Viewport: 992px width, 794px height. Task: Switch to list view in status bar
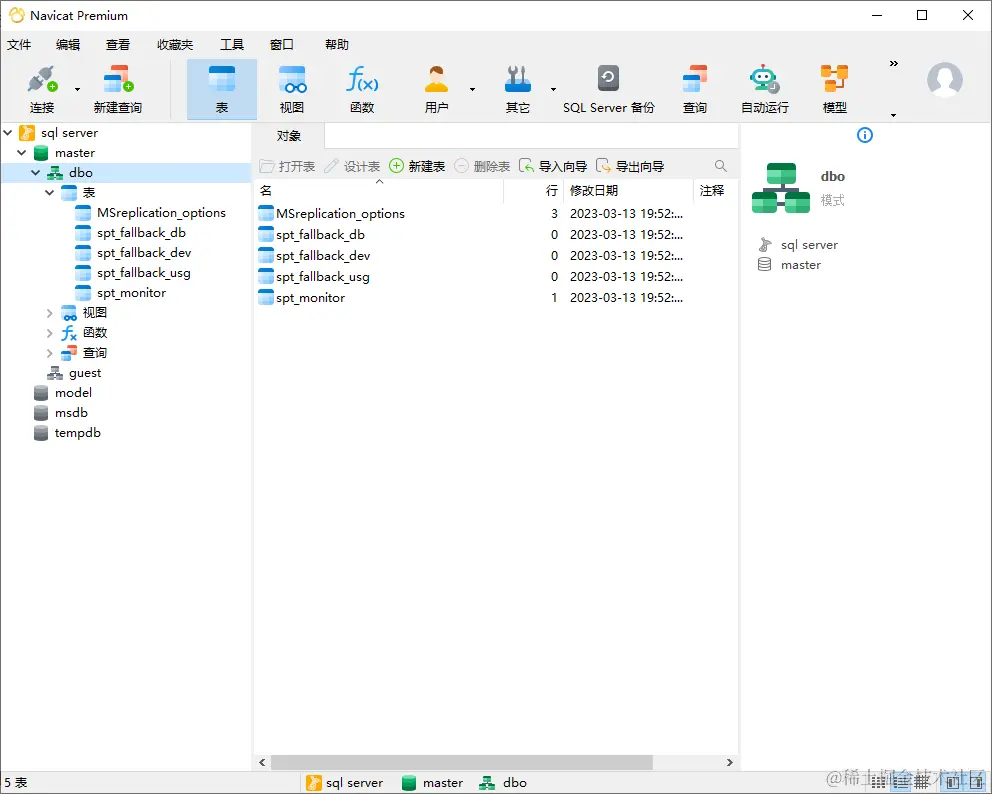[878, 783]
